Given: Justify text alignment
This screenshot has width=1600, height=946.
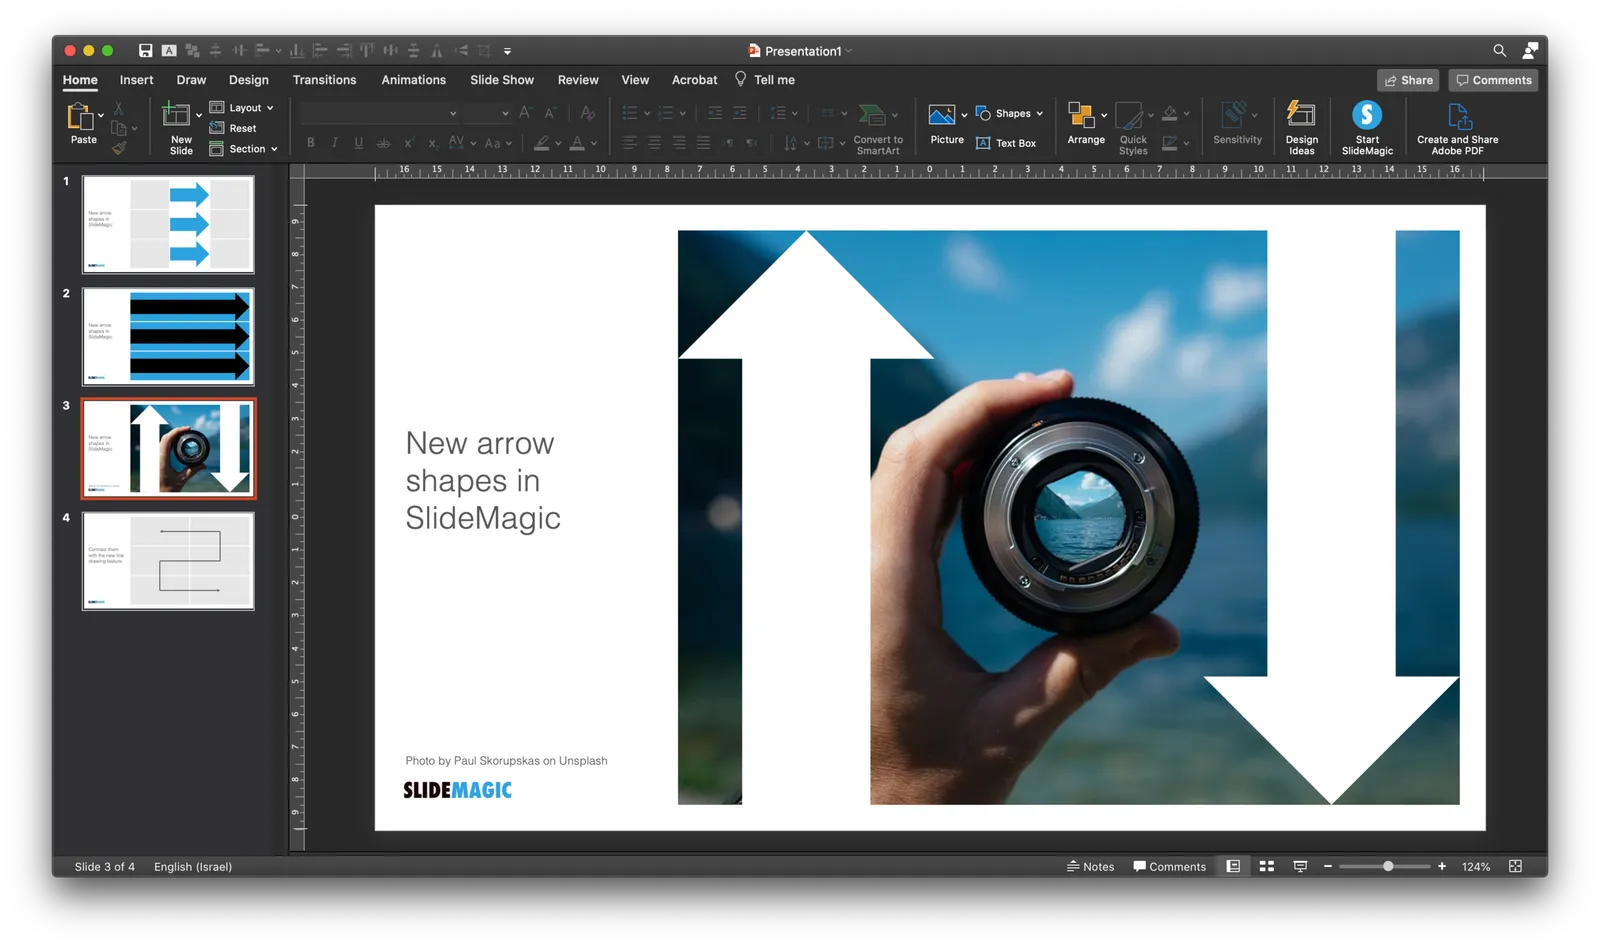Looking at the screenshot, I should pos(703,143).
